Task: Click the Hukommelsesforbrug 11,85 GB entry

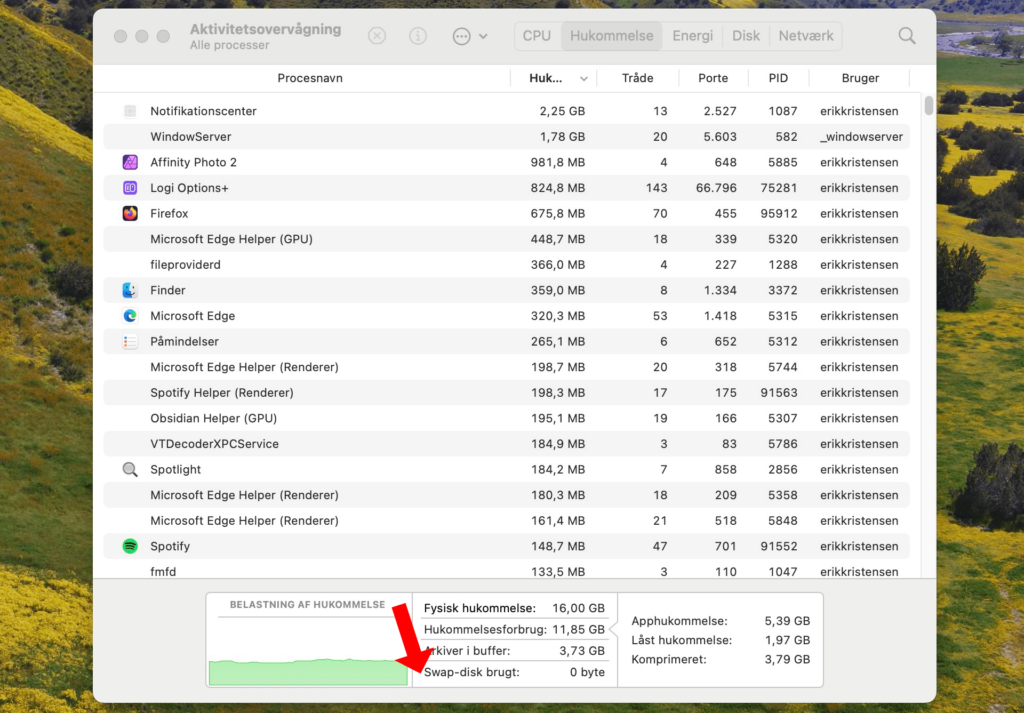Action: click(514, 629)
